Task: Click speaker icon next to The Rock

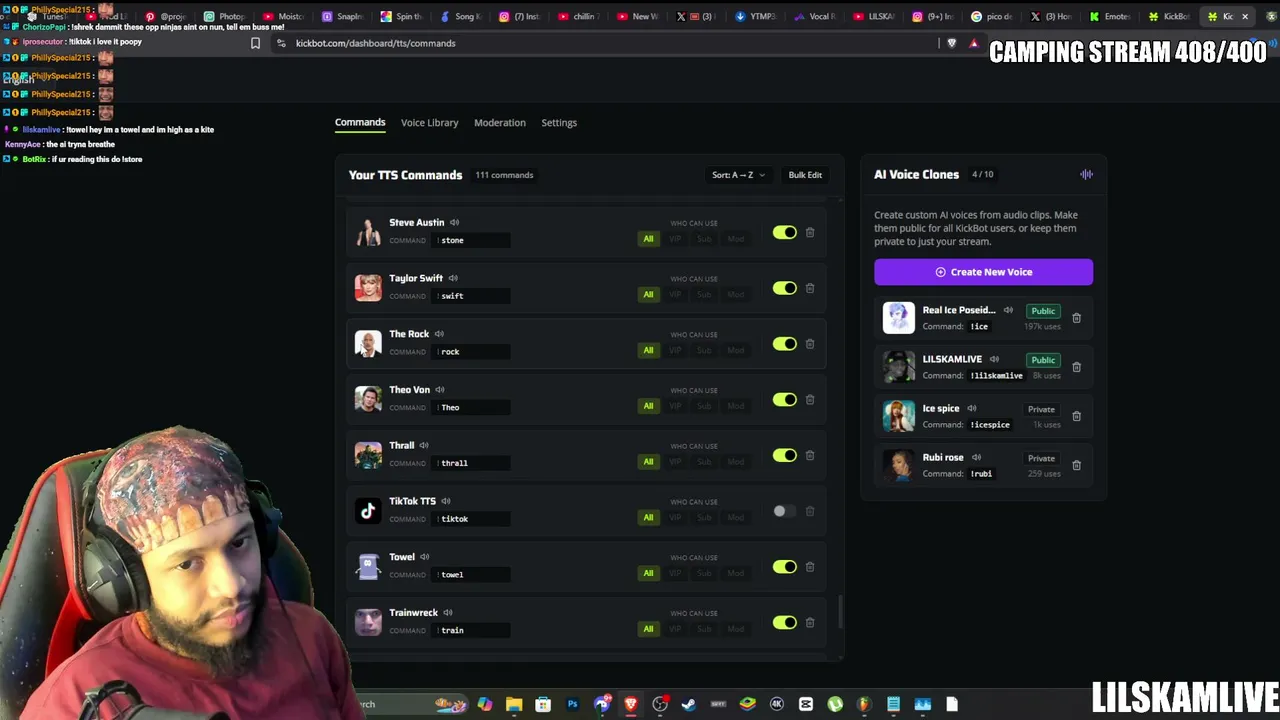Action: [439, 334]
